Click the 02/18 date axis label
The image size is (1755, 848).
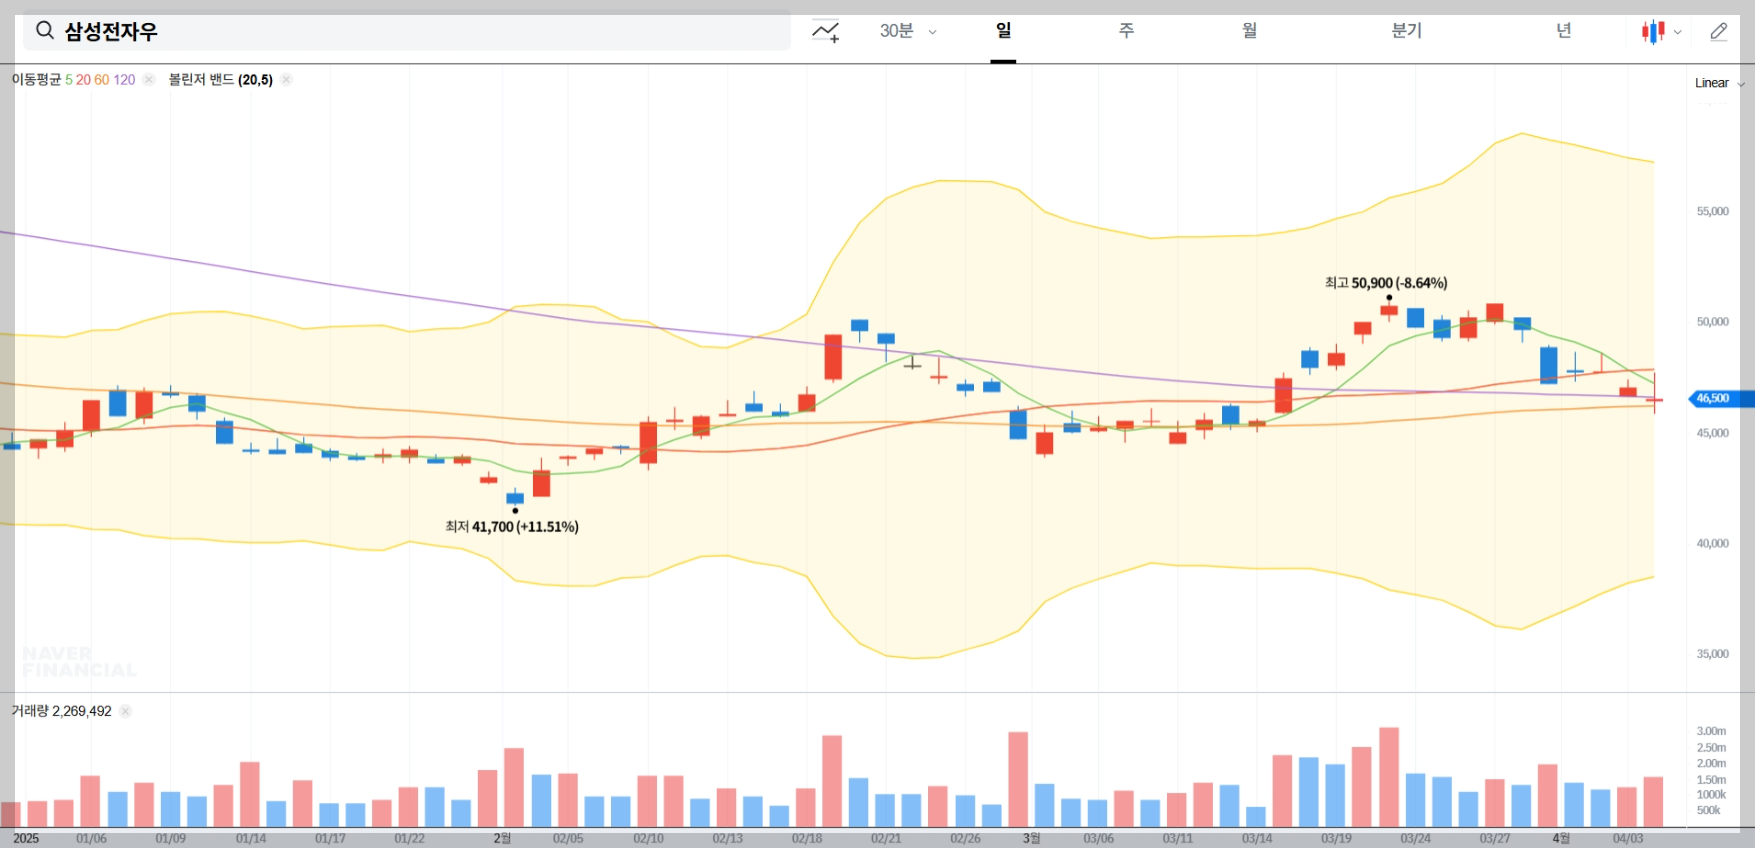click(807, 838)
